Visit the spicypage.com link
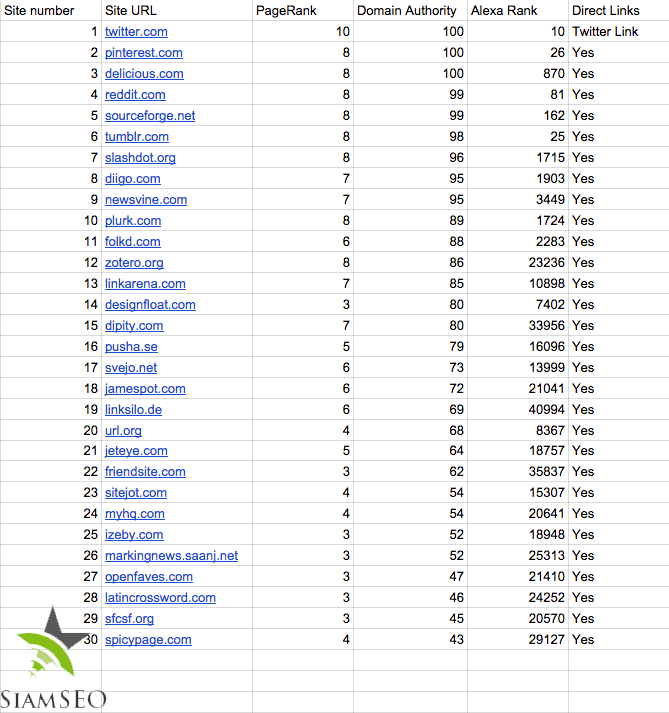Viewport: 669px width, 713px height. 148,640
